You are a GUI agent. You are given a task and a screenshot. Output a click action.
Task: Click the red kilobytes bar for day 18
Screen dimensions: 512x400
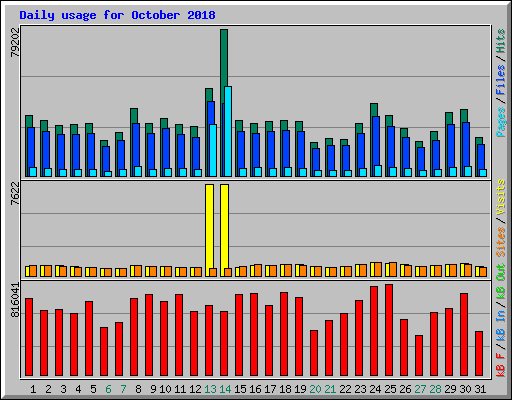[284, 334]
